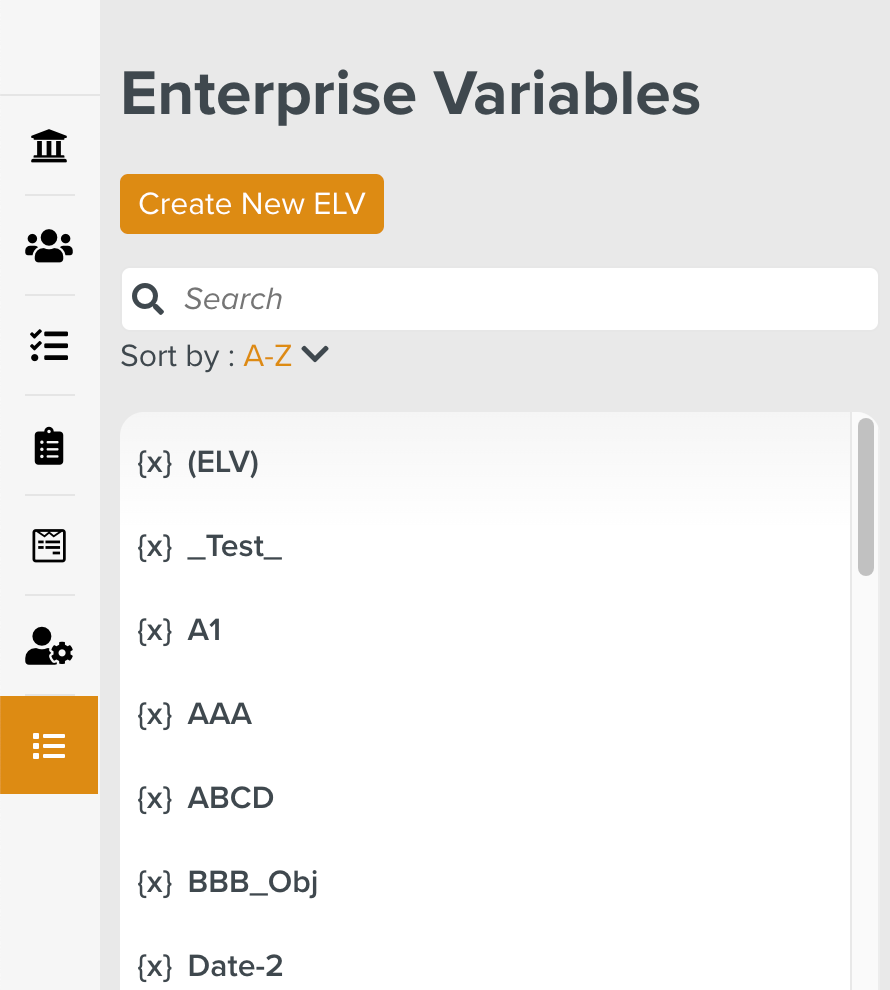Viewport: 890px width, 990px height.
Task: Choose the ABCD variable
Action: pos(231,799)
